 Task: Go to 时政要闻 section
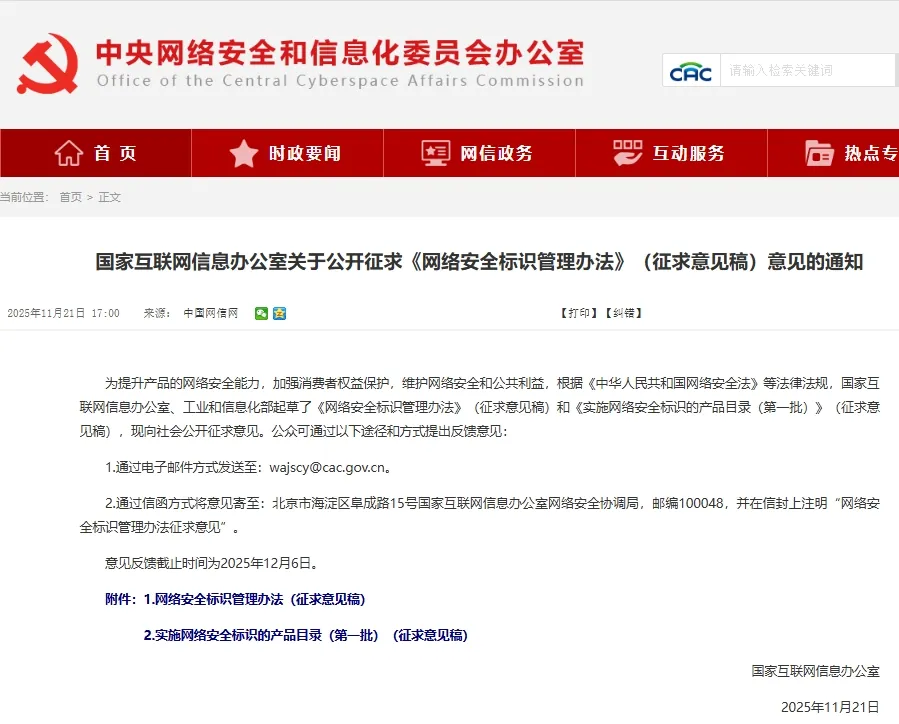click(305, 153)
